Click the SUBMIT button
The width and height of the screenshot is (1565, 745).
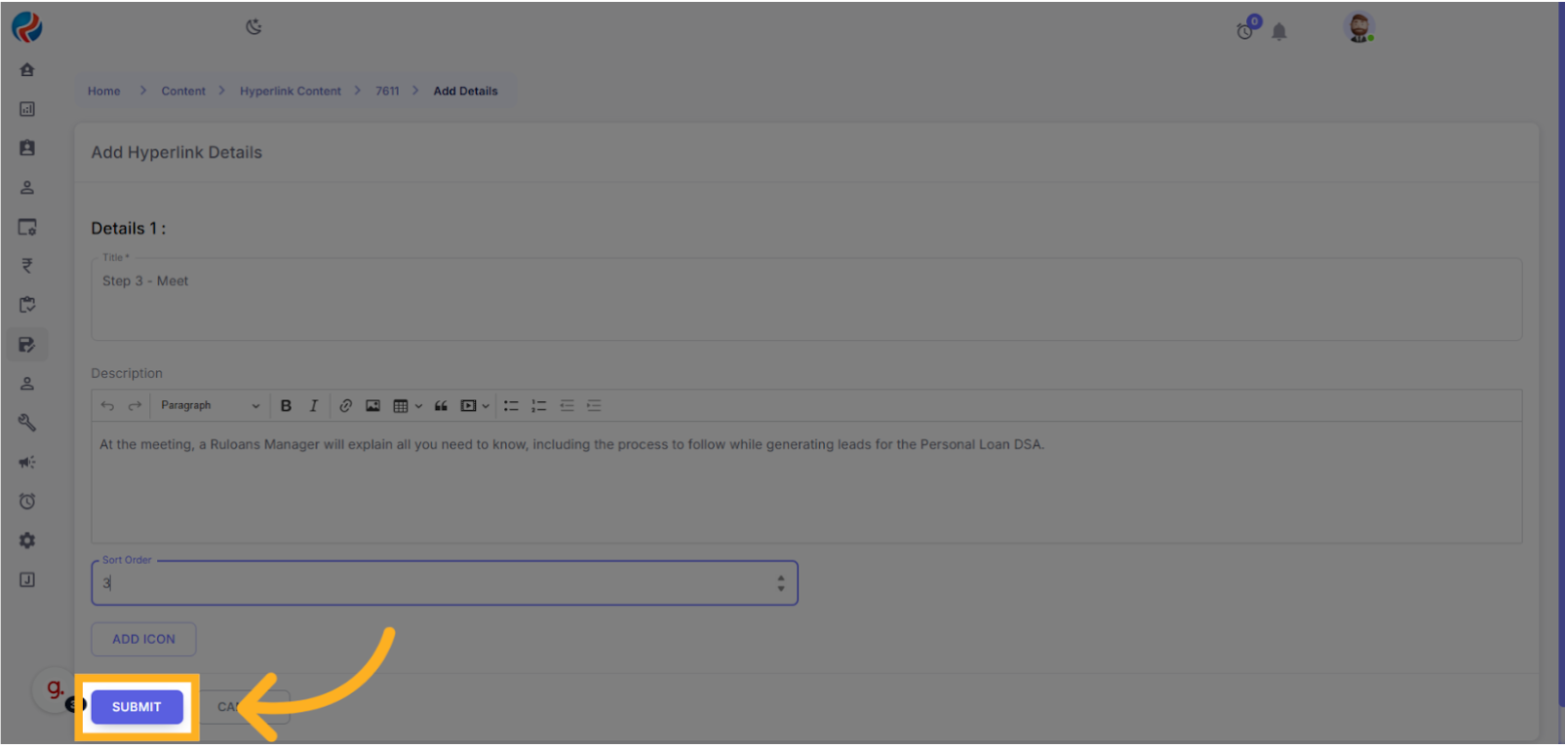click(x=137, y=707)
